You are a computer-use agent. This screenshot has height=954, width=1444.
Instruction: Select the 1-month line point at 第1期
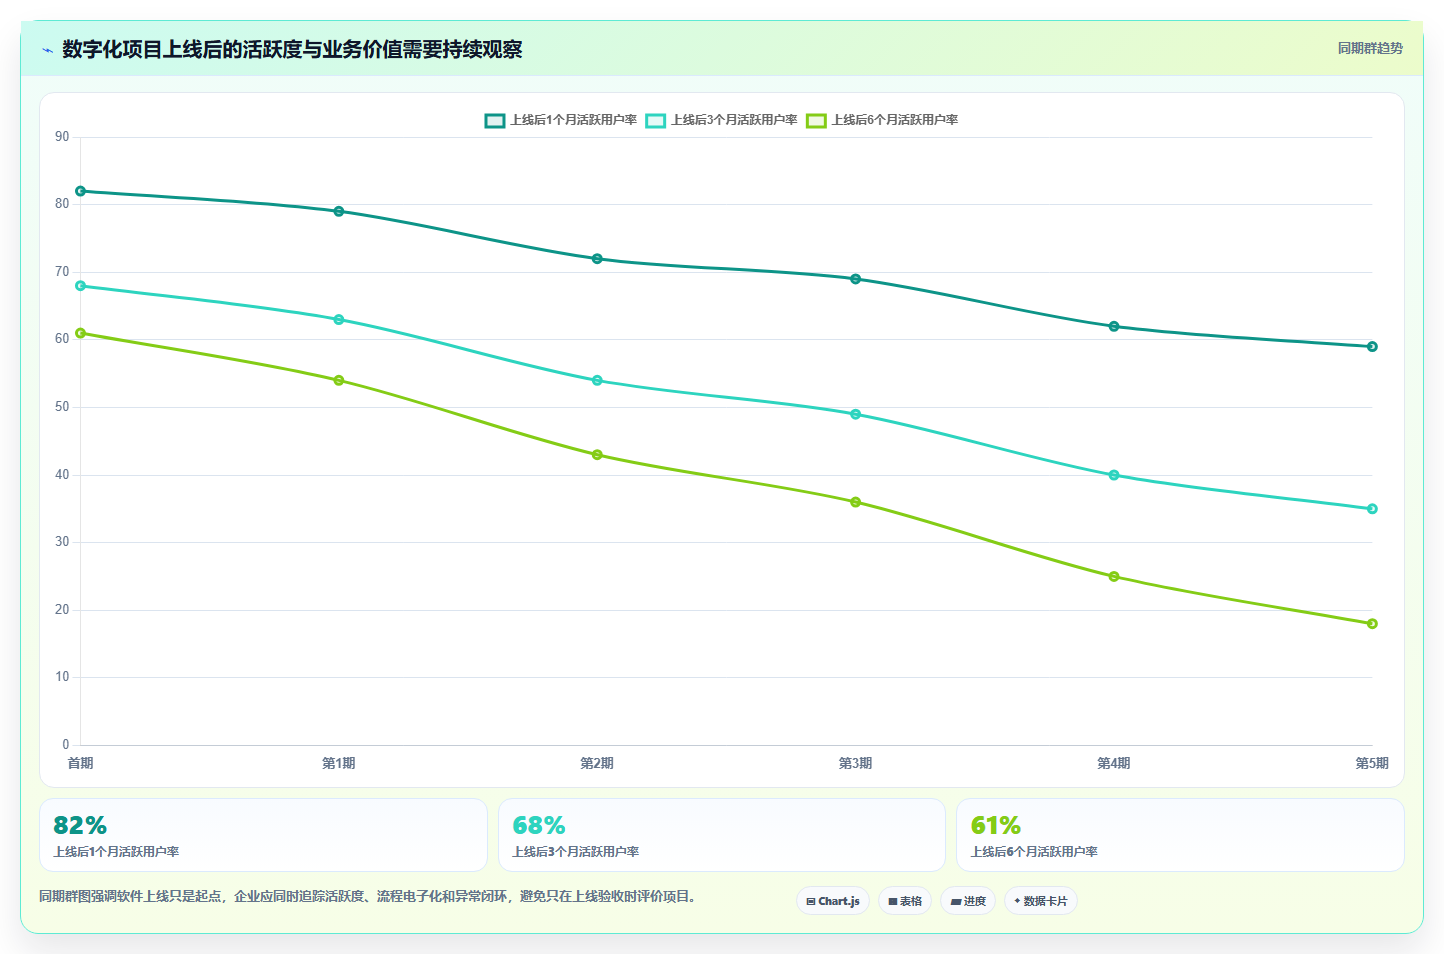click(339, 211)
